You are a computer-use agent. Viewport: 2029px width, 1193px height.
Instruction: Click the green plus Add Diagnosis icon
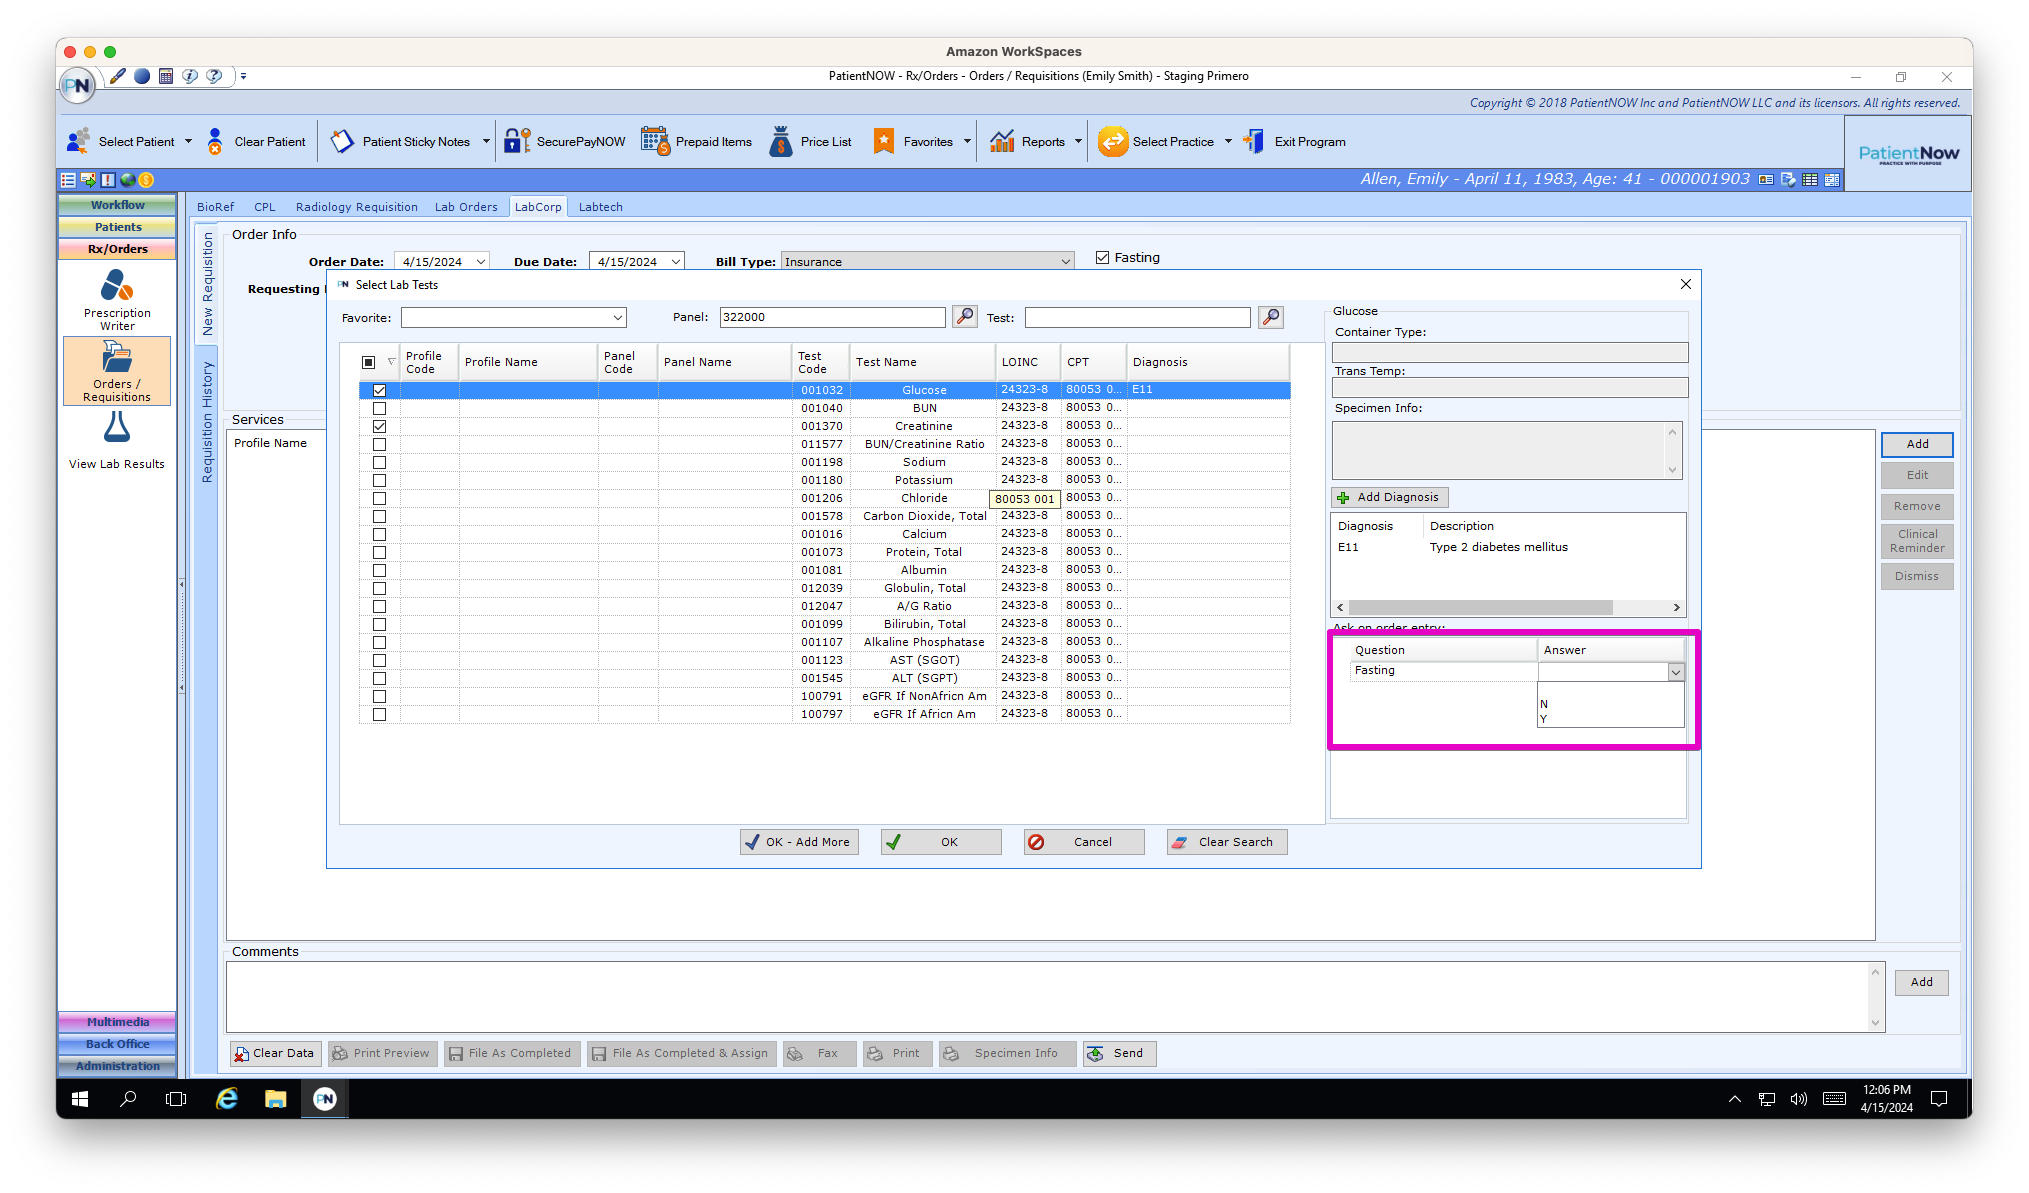[x=1342, y=497]
